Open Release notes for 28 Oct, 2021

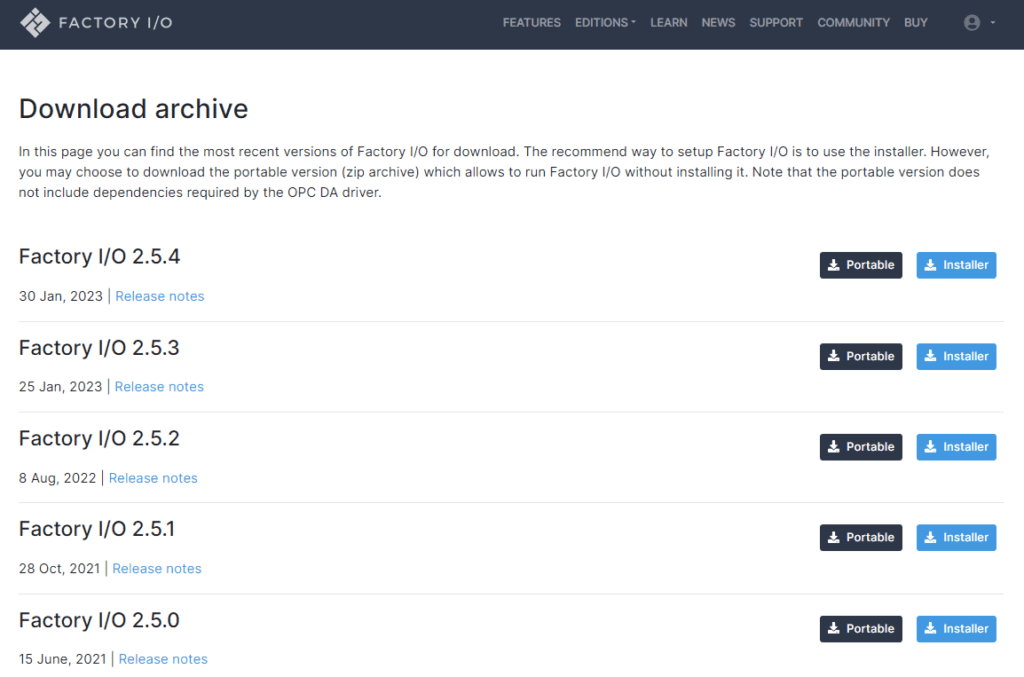pos(157,569)
